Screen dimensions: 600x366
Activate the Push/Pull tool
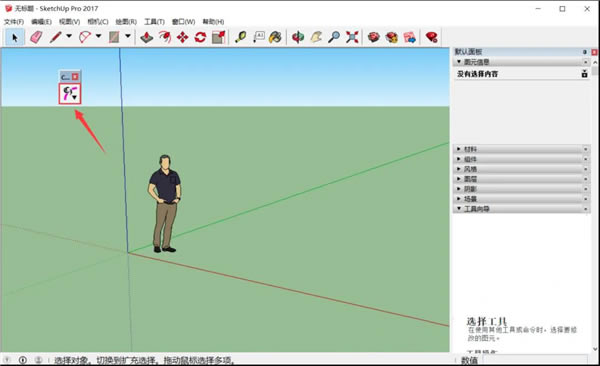click(x=147, y=38)
